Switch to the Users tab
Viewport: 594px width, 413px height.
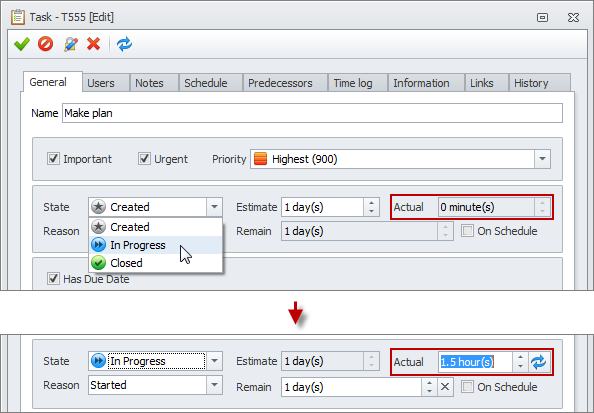click(106, 83)
